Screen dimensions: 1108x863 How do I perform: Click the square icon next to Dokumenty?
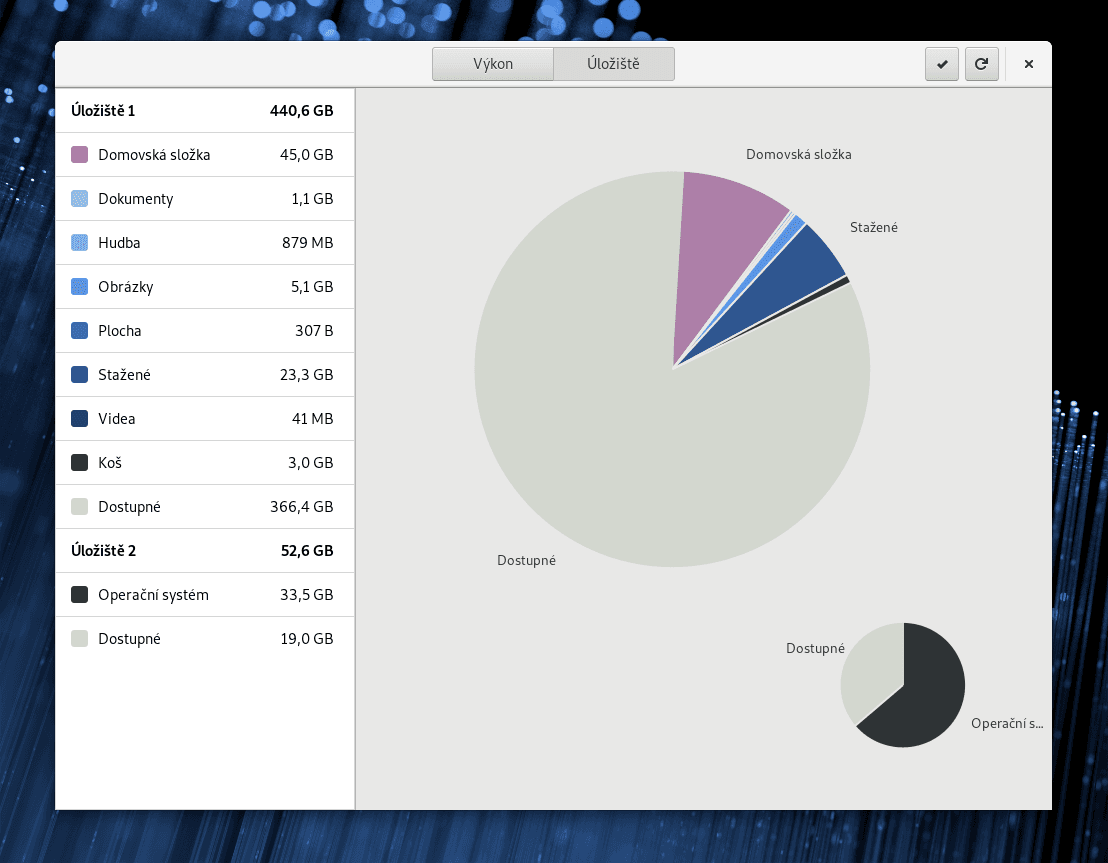(x=81, y=198)
